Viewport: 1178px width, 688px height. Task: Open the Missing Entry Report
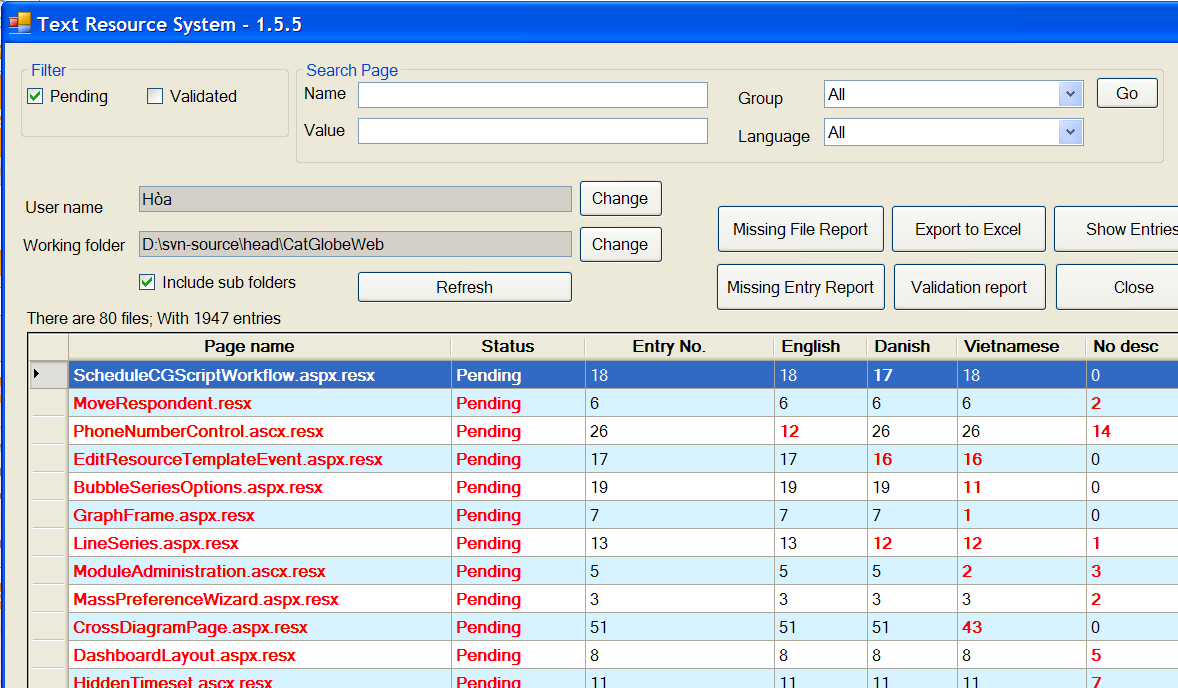[x=800, y=287]
